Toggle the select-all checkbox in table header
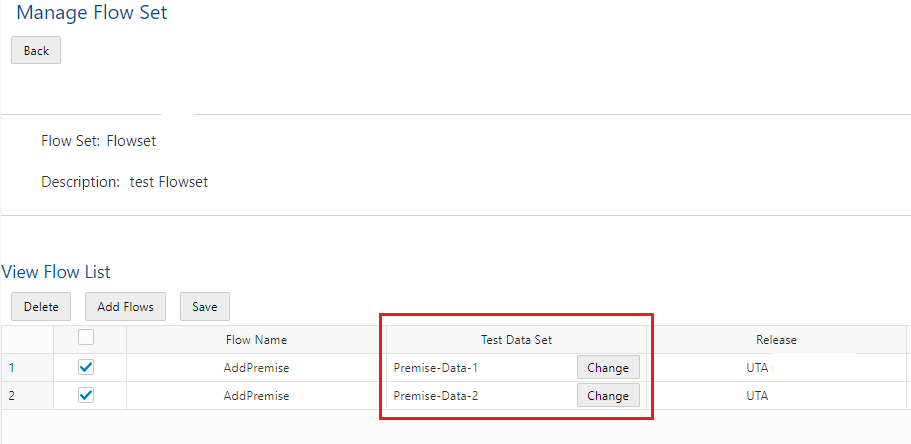Viewport: 911px width, 444px height. [86, 339]
